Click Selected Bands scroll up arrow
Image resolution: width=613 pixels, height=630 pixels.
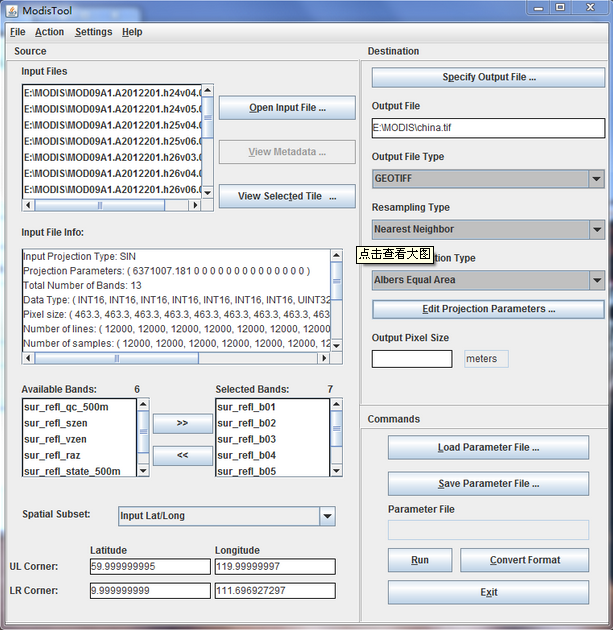click(336, 404)
